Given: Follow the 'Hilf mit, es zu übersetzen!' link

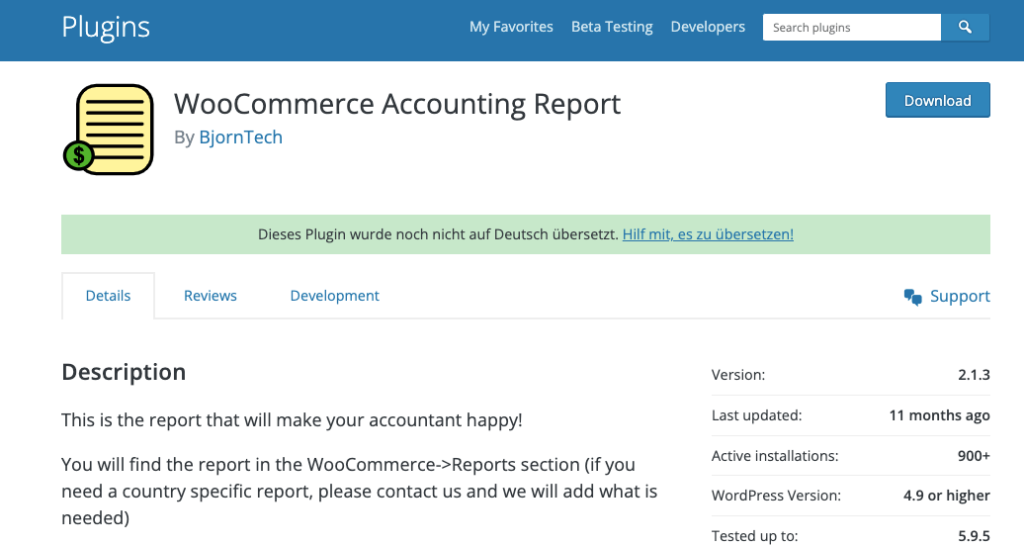Looking at the screenshot, I should pos(708,234).
